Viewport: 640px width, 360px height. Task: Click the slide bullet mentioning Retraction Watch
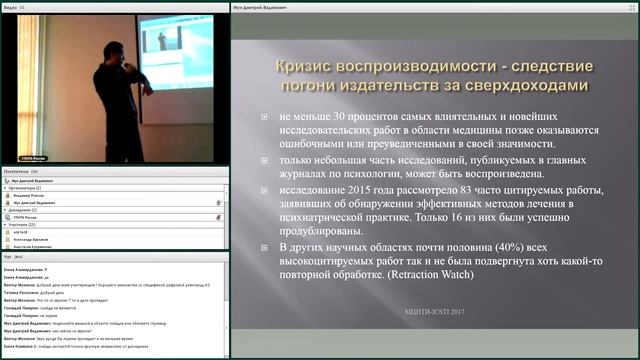point(441,261)
